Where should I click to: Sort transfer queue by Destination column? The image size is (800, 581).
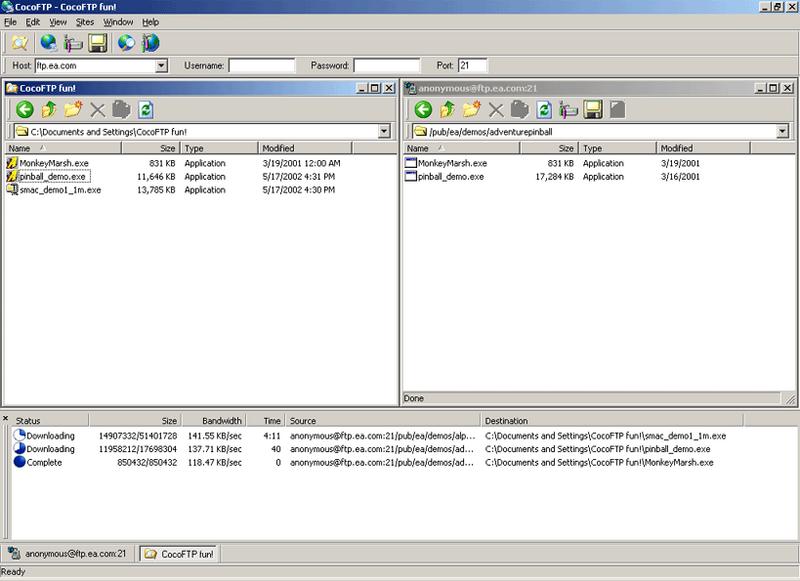click(x=612, y=421)
